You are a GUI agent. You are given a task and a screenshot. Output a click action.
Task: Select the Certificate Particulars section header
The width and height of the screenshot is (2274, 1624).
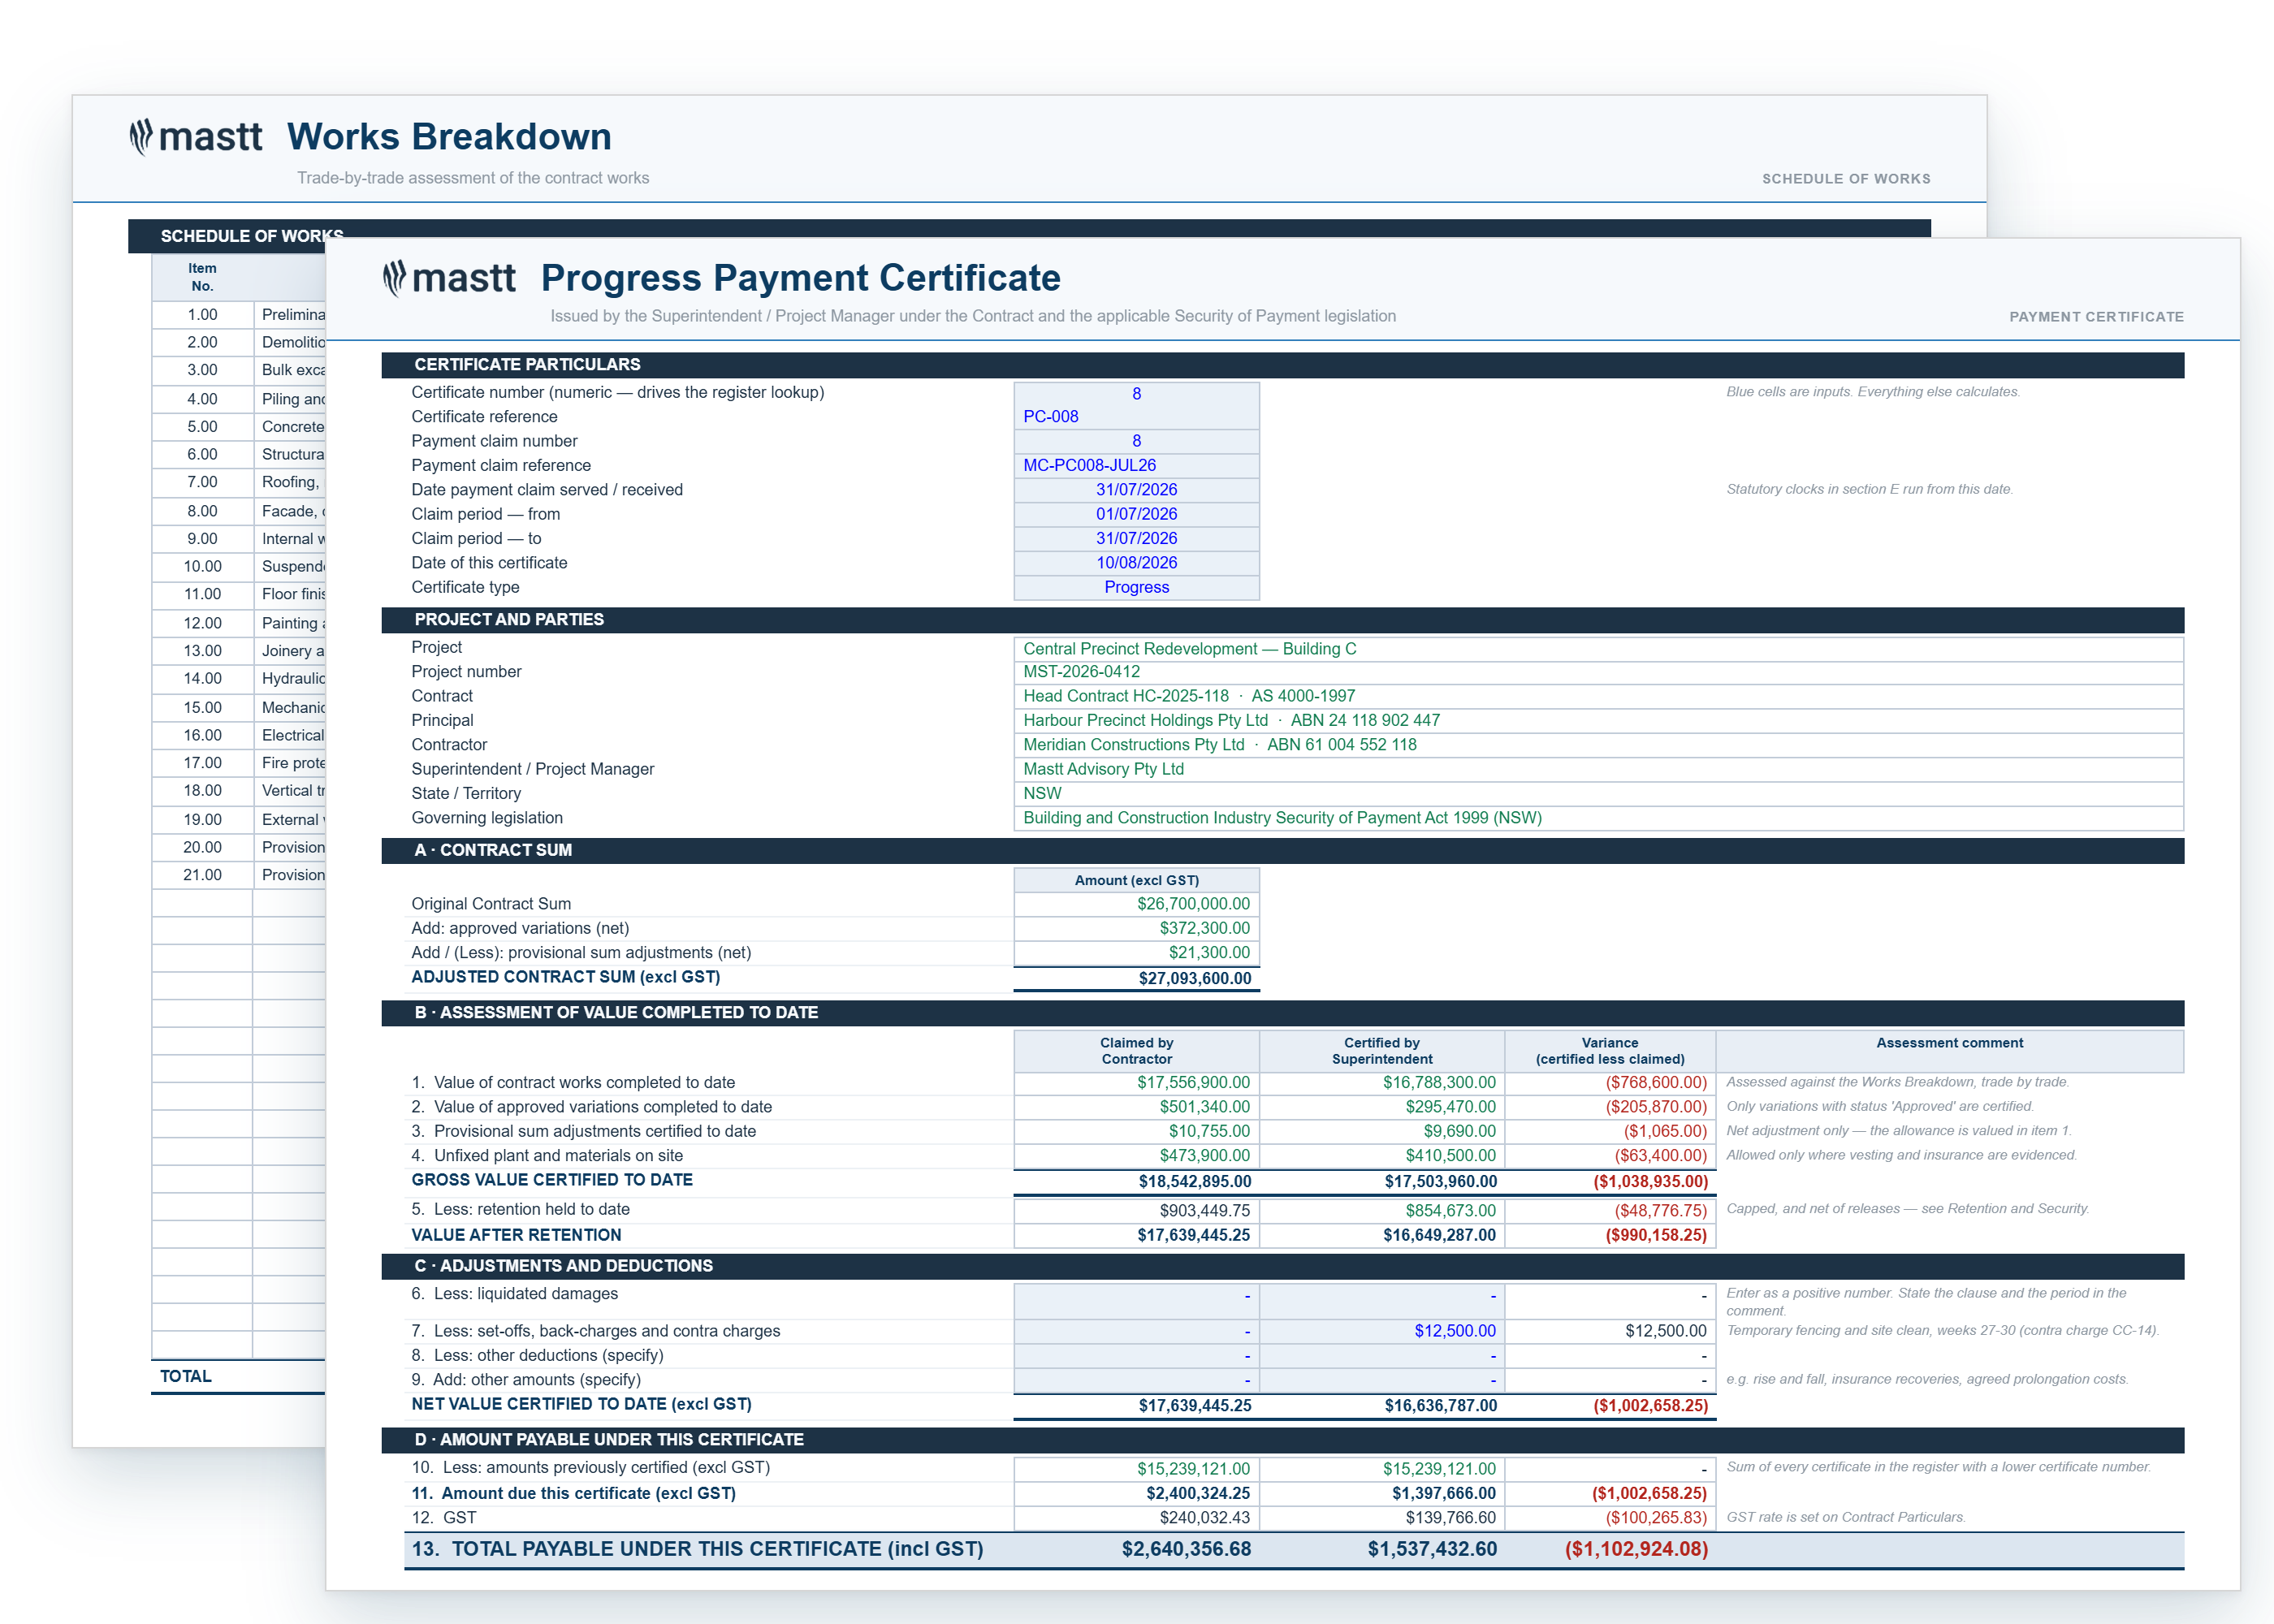[x=1282, y=365]
